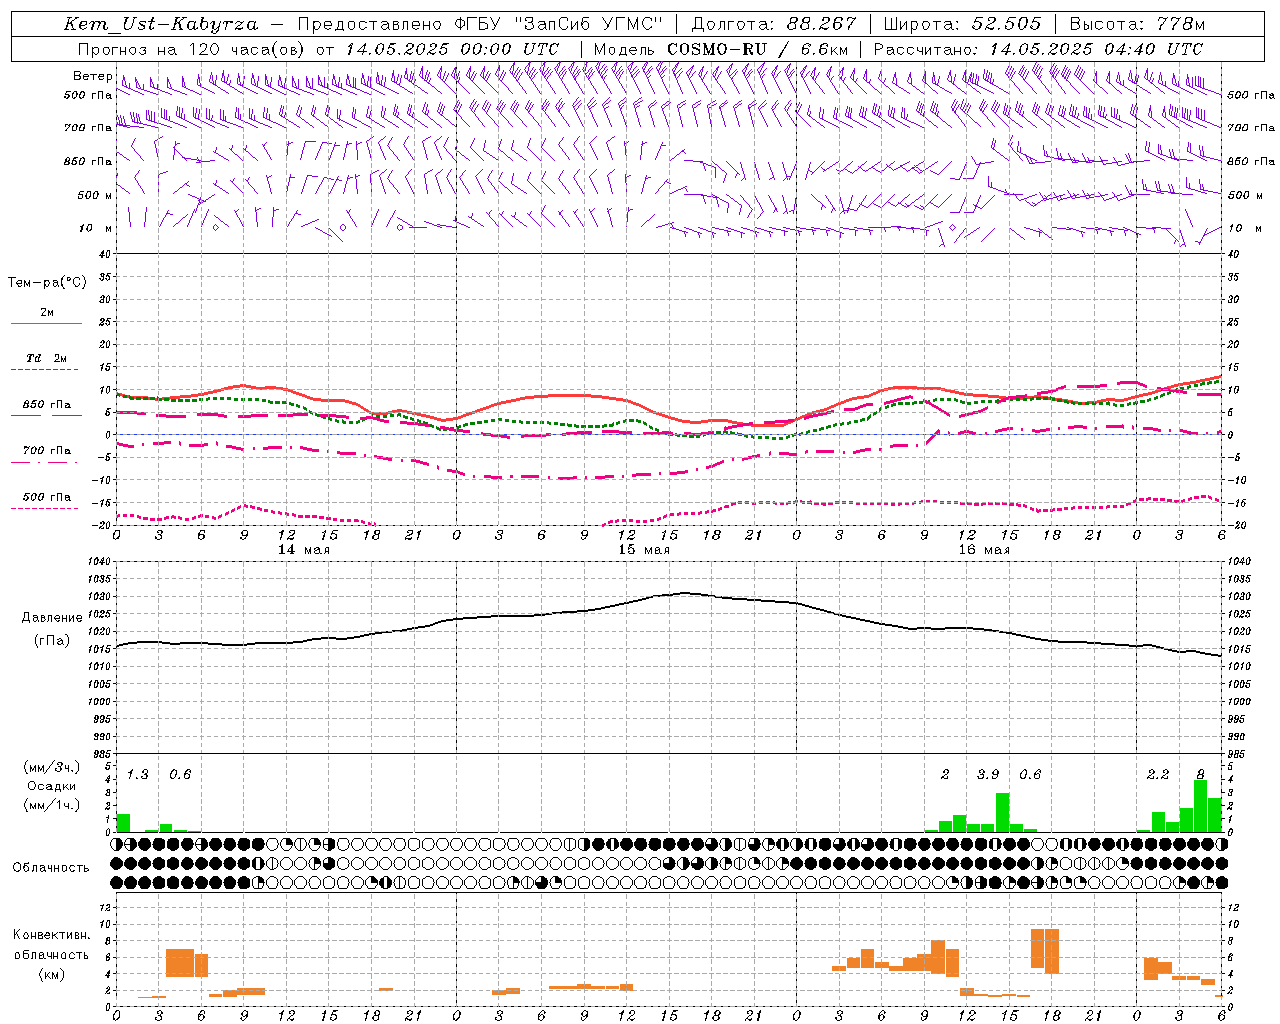Click the '850 гПа' temperature legend label
The image size is (1280, 1024).
click(47, 405)
